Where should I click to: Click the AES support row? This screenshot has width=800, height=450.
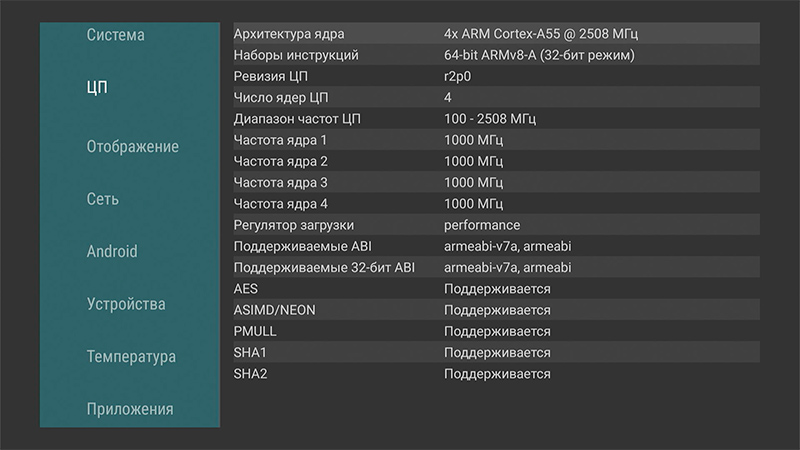click(495, 289)
